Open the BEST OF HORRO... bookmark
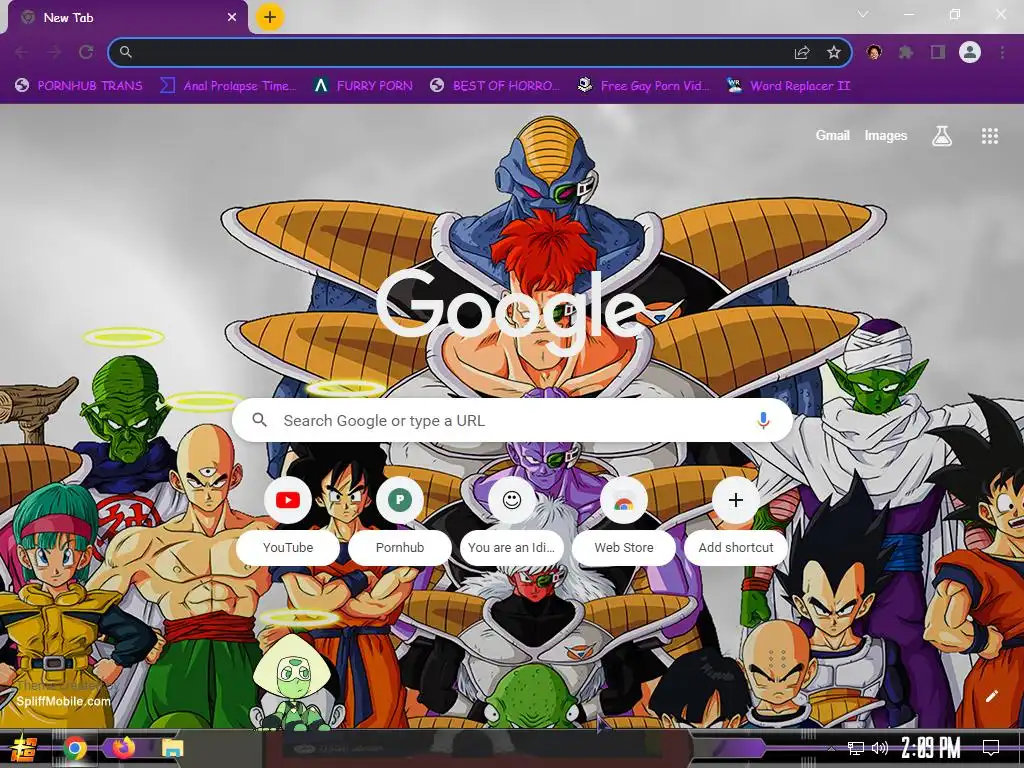 click(495, 86)
